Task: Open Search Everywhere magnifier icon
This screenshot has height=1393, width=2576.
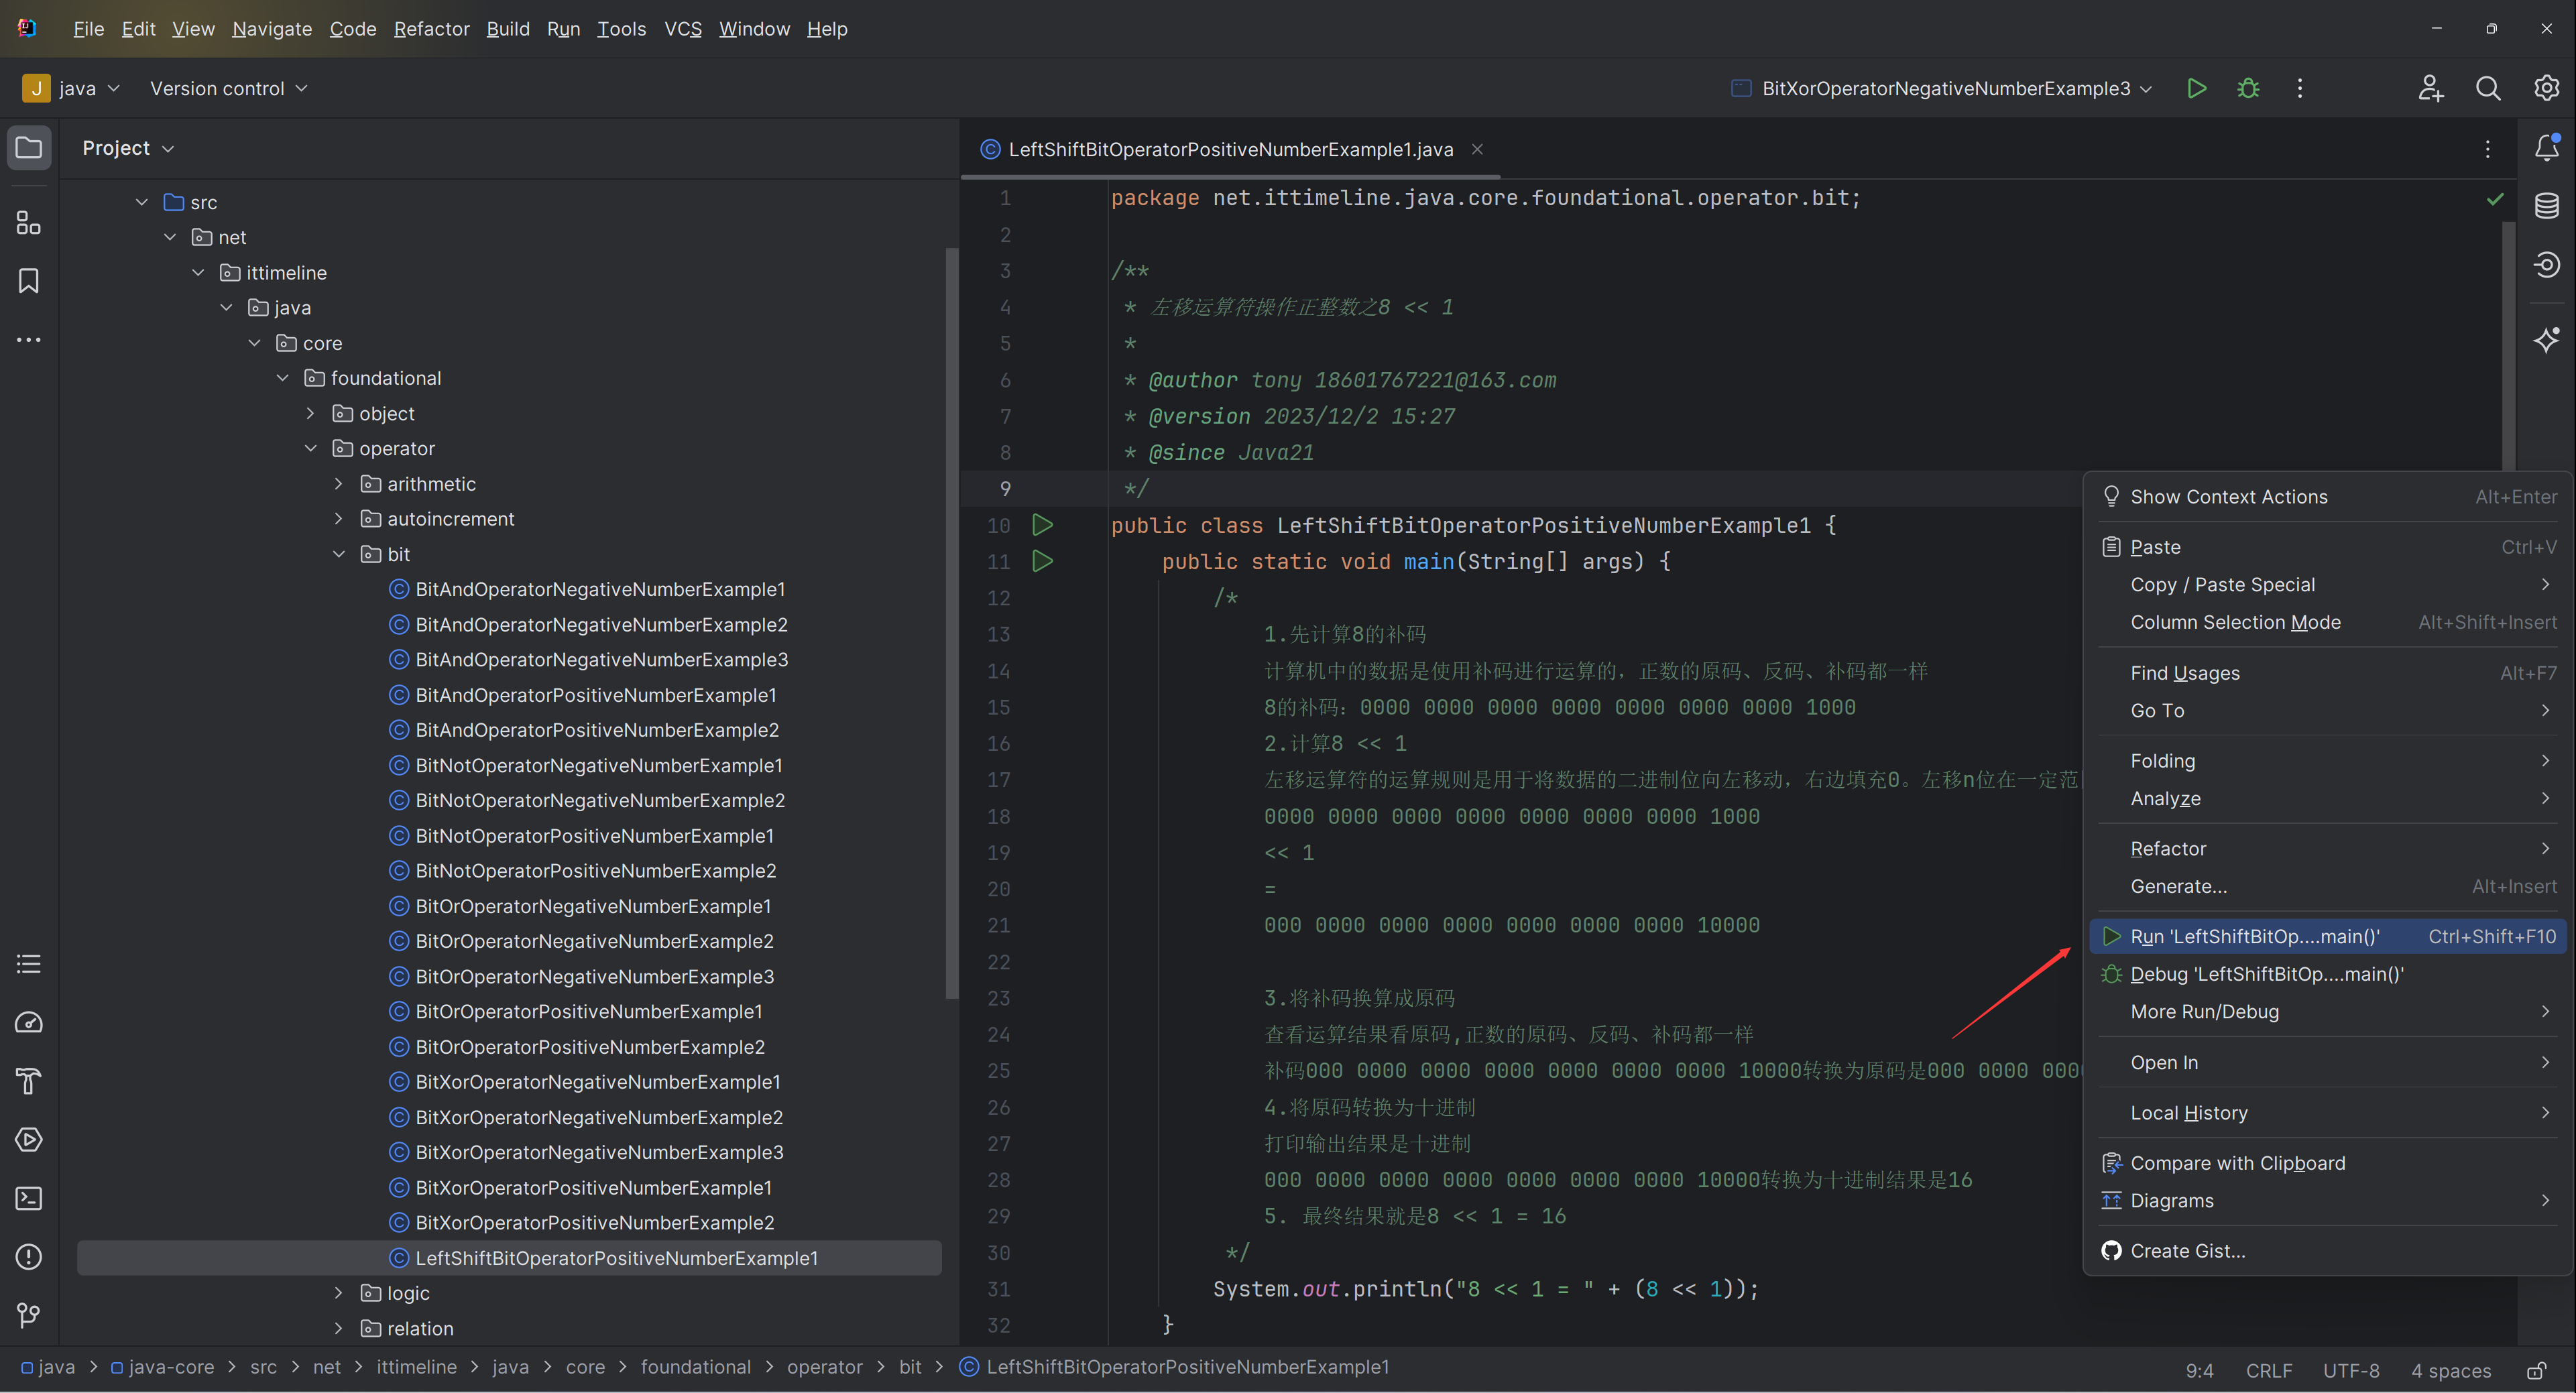Action: point(2488,89)
